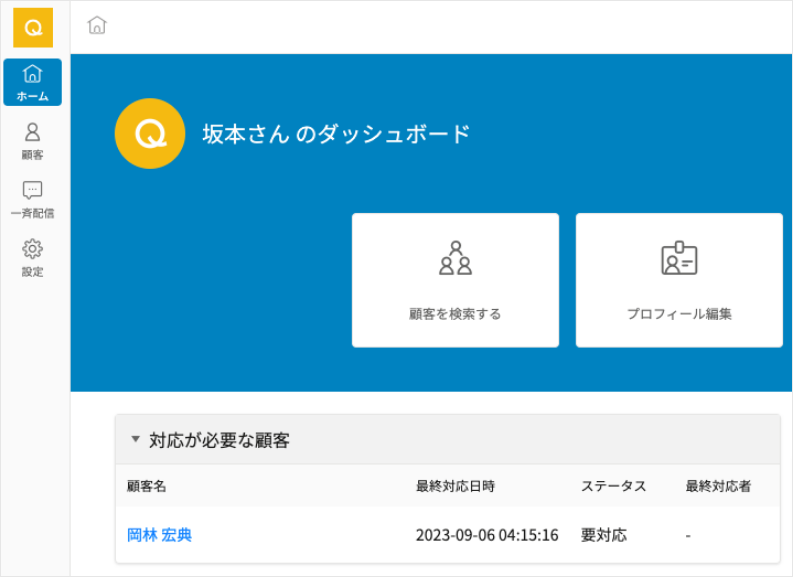Click the 最終対応日時 column header
This screenshot has height=577, width=793.
click(x=455, y=486)
